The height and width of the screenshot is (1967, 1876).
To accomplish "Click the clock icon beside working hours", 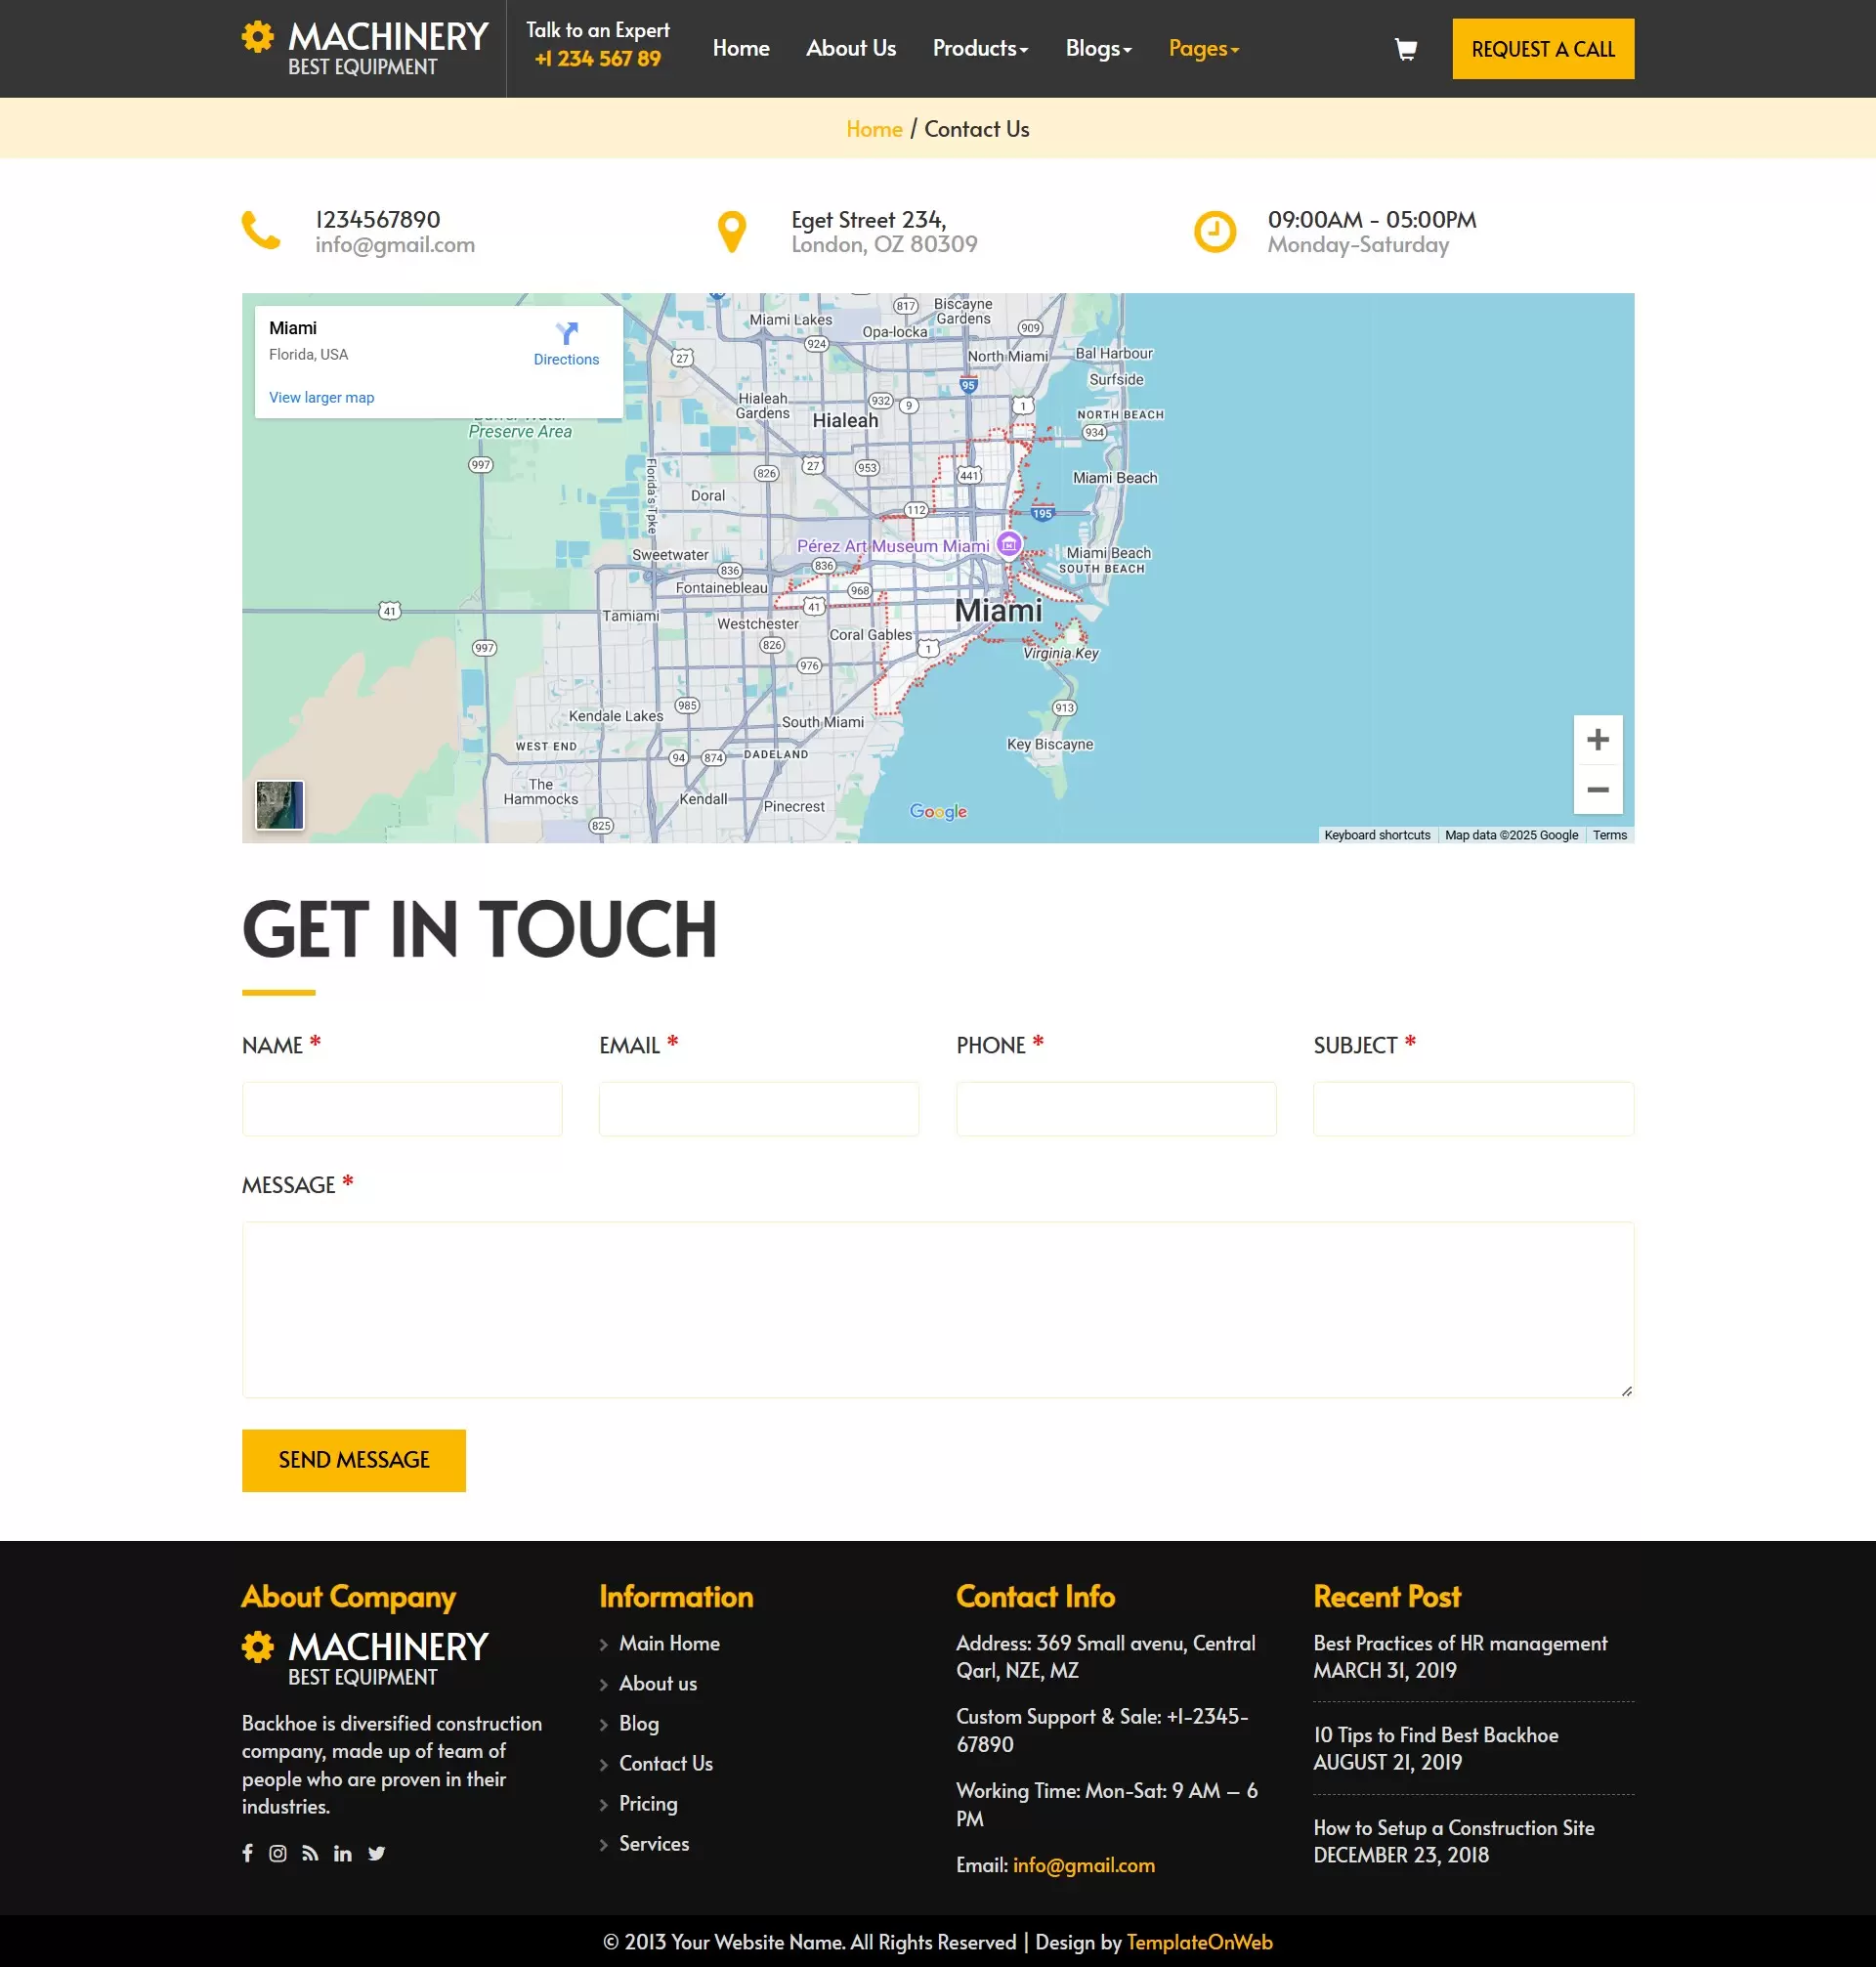I will pyautogui.click(x=1215, y=231).
